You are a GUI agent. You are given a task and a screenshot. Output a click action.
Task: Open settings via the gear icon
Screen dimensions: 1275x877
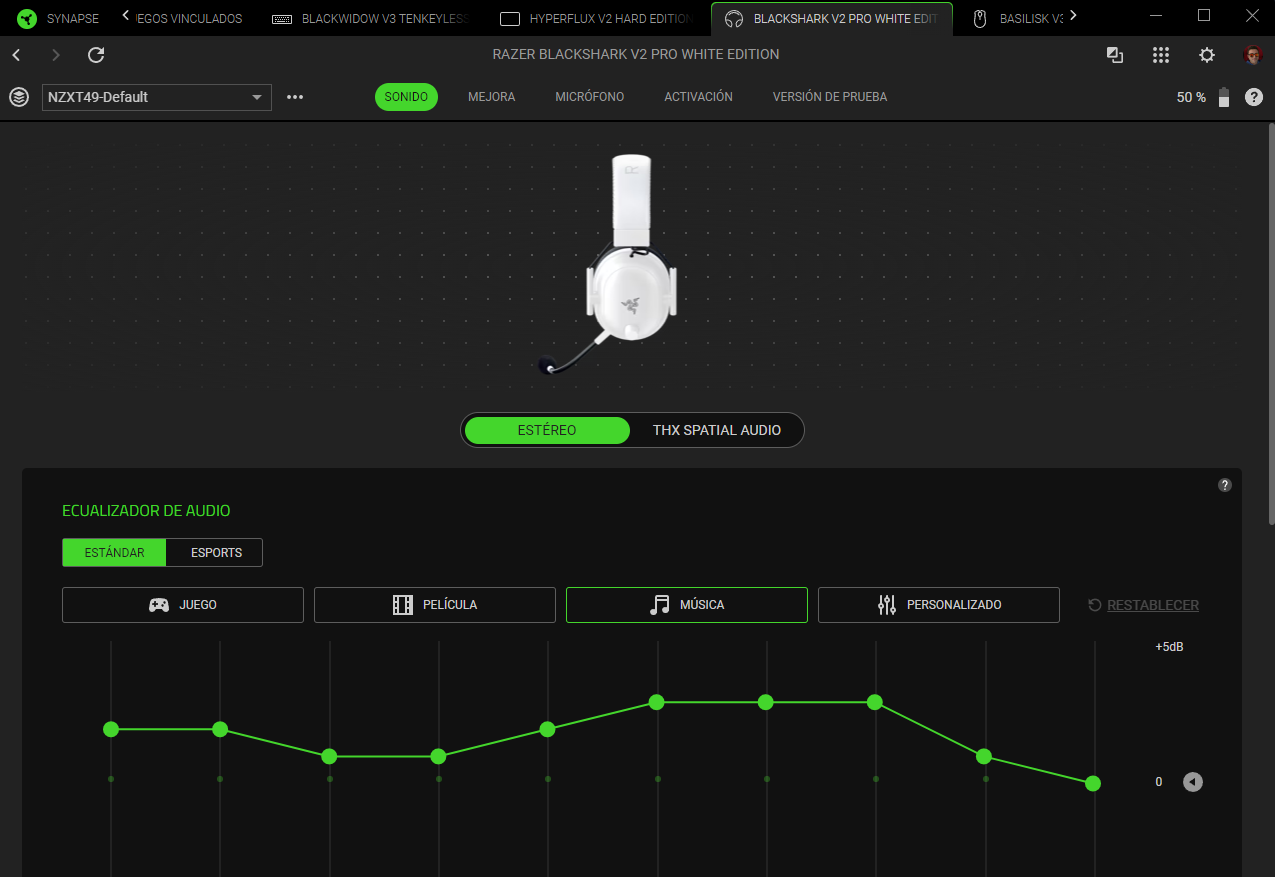click(1207, 55)
